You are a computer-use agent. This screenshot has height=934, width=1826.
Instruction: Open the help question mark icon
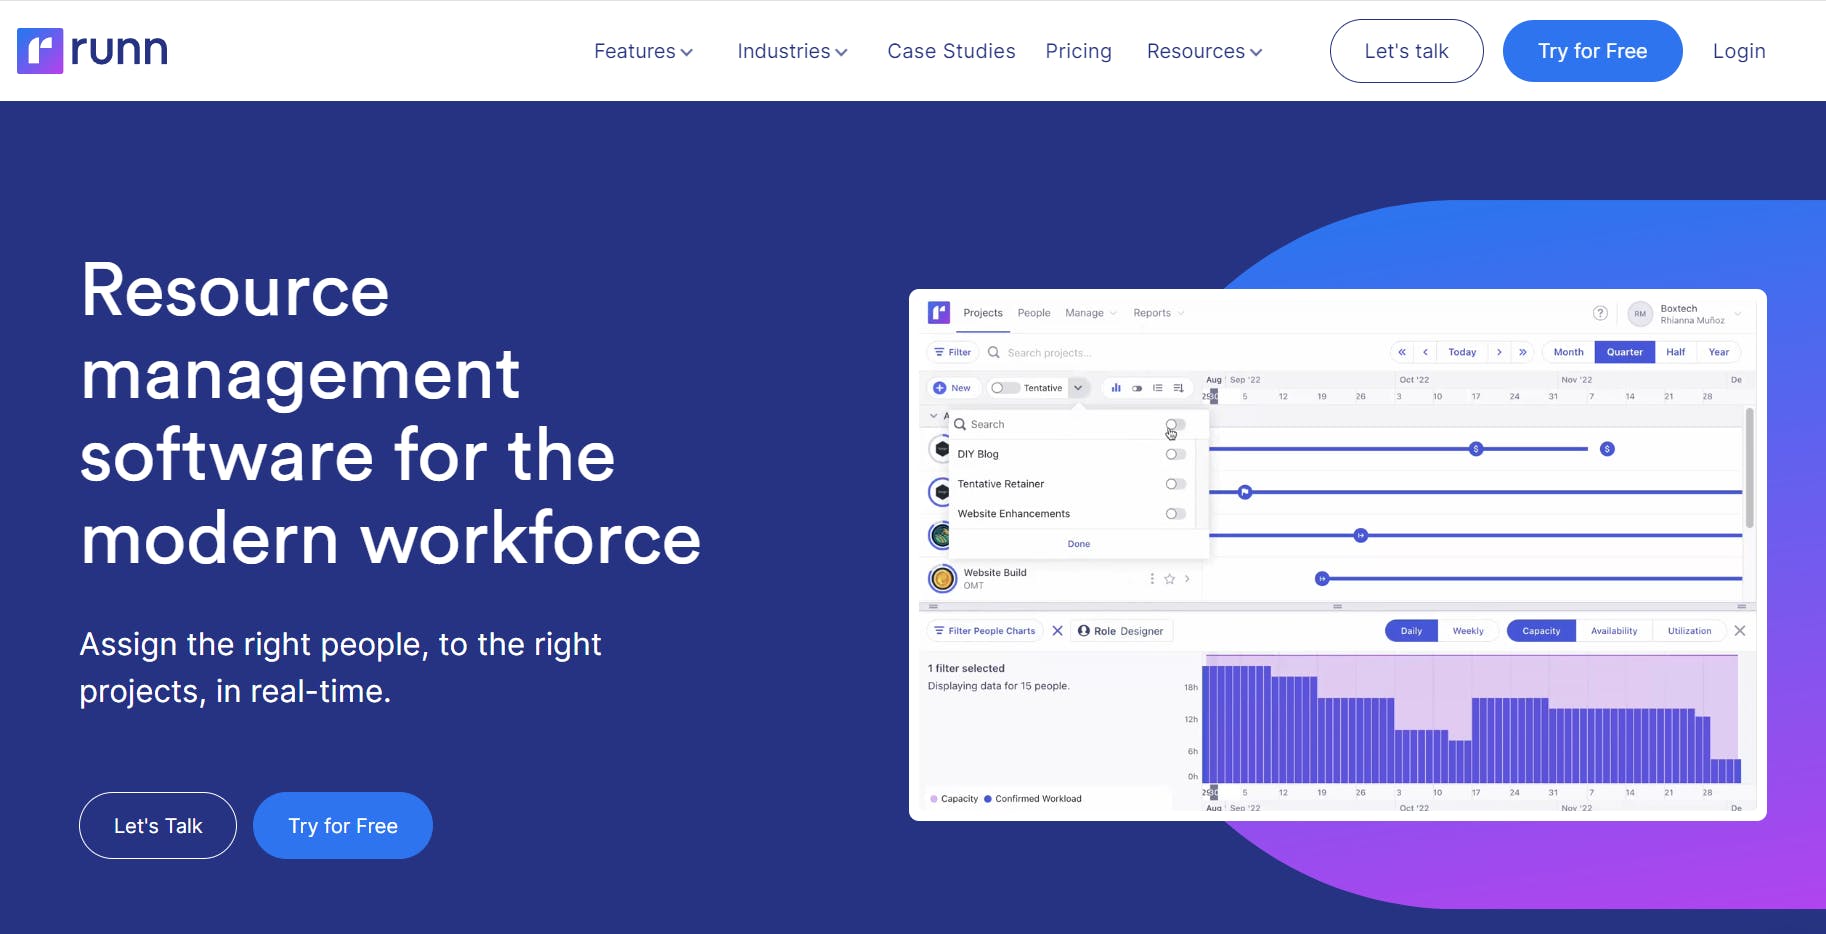[1600, 313]
